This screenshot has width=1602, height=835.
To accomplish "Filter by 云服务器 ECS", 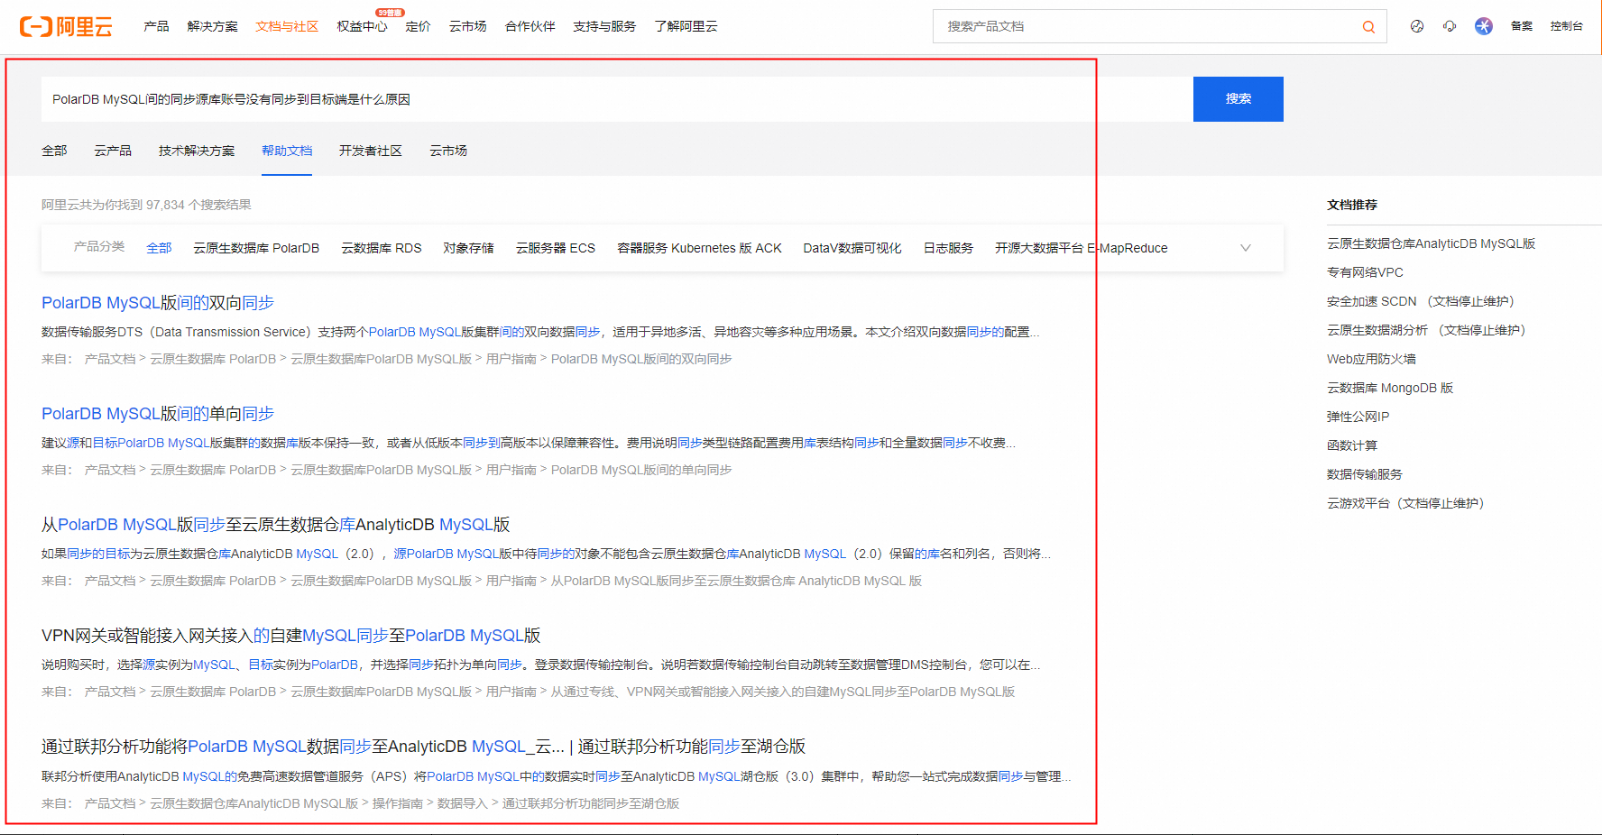I will [555, 248].
